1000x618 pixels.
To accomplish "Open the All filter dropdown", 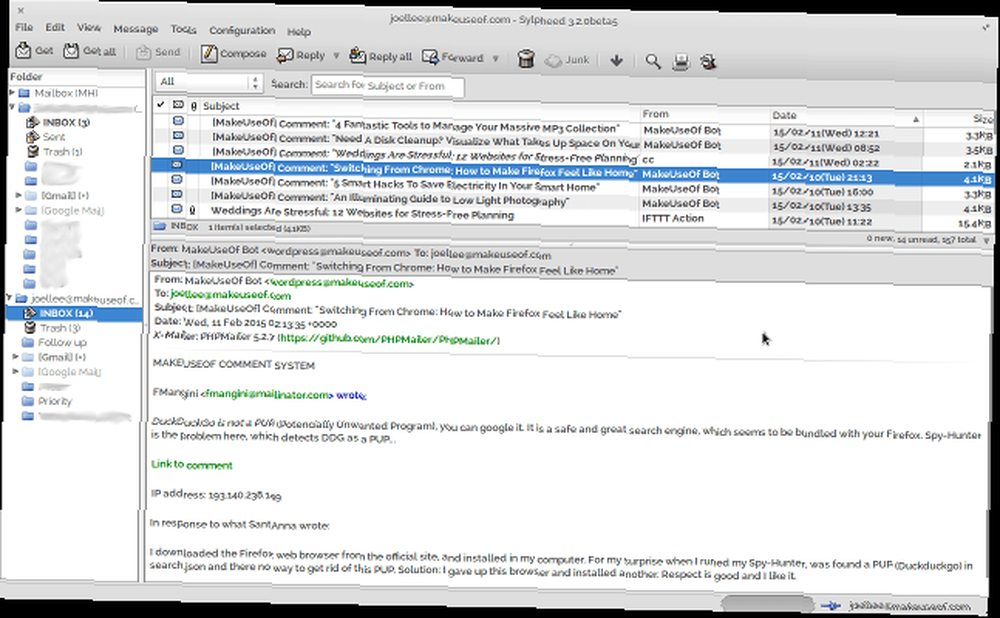I will [209, 82].
